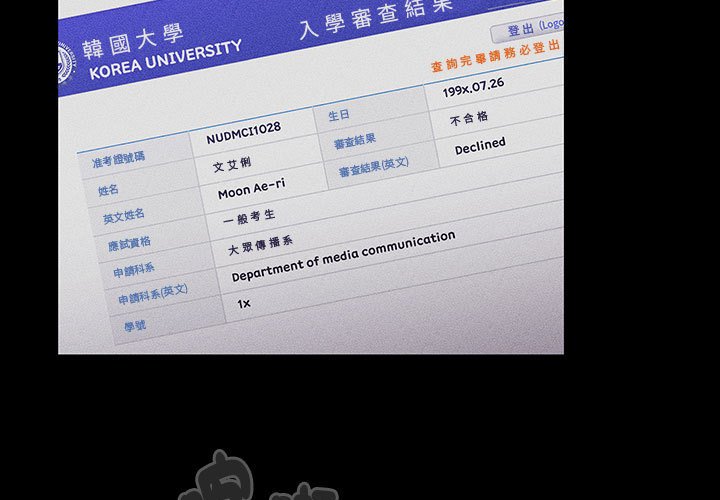
Task: Select the name value 文艾俐
Action: [x=232, y=165]
